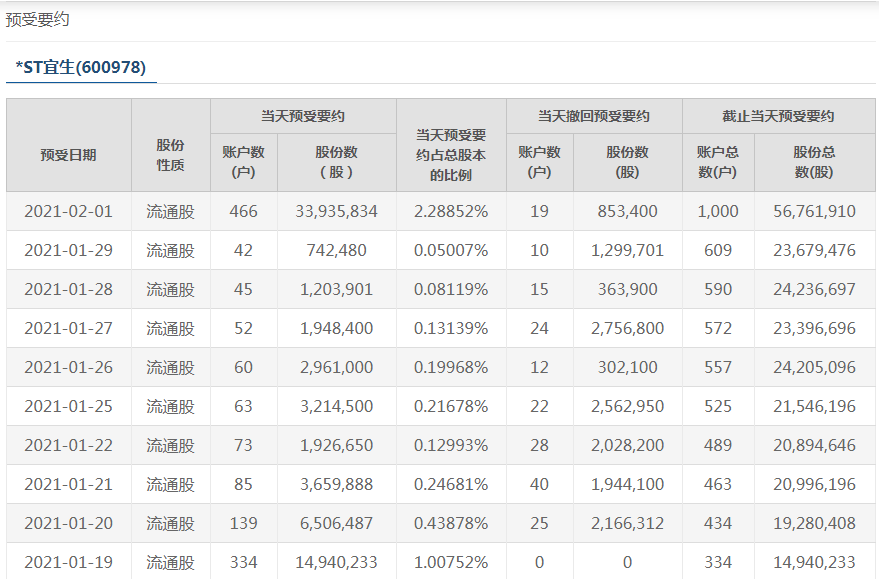
Task: Click total shares 24,205,096
Action: coord(814,367)
